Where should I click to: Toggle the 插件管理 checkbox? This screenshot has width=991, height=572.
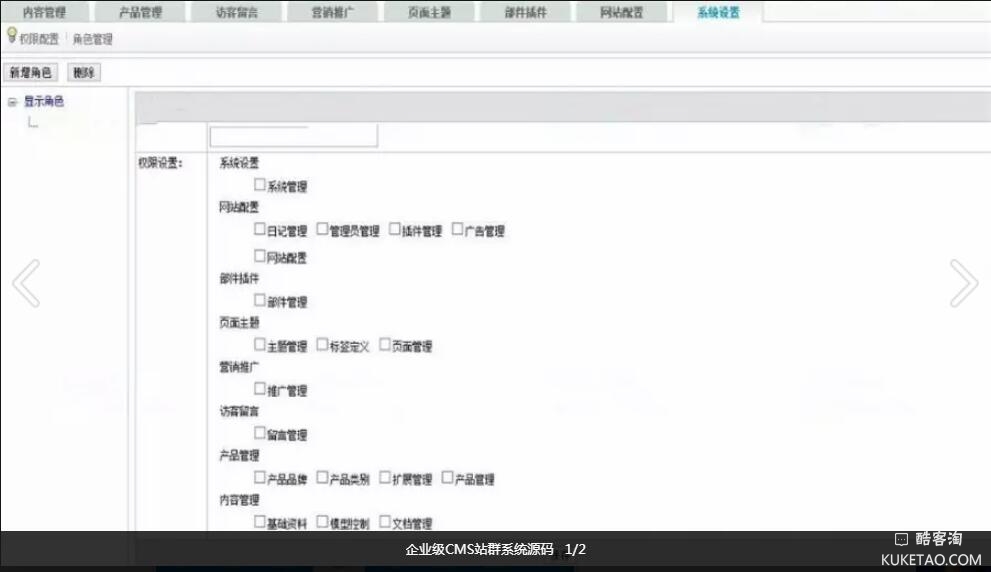394,229
